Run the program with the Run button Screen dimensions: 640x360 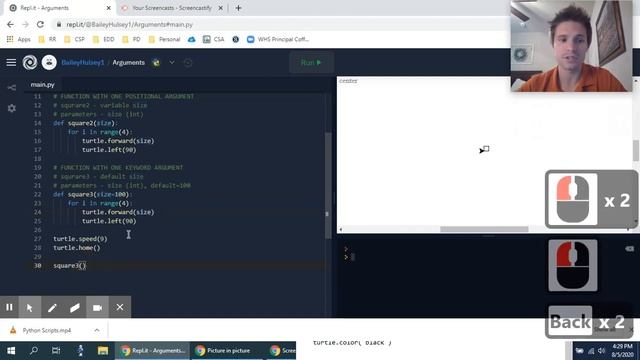(311, 62)
